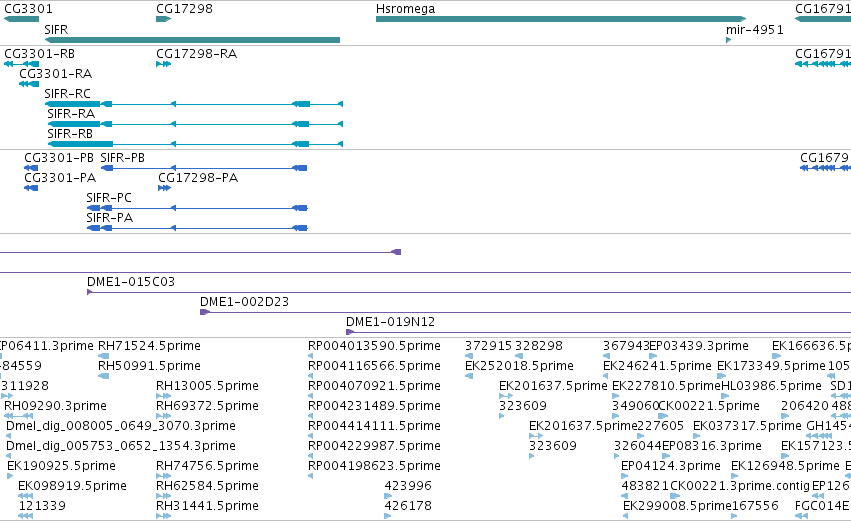Click the RH31441.5prime EST label
Image resolution: width=851 pixels, height=521 pixels.
point(207,506)
